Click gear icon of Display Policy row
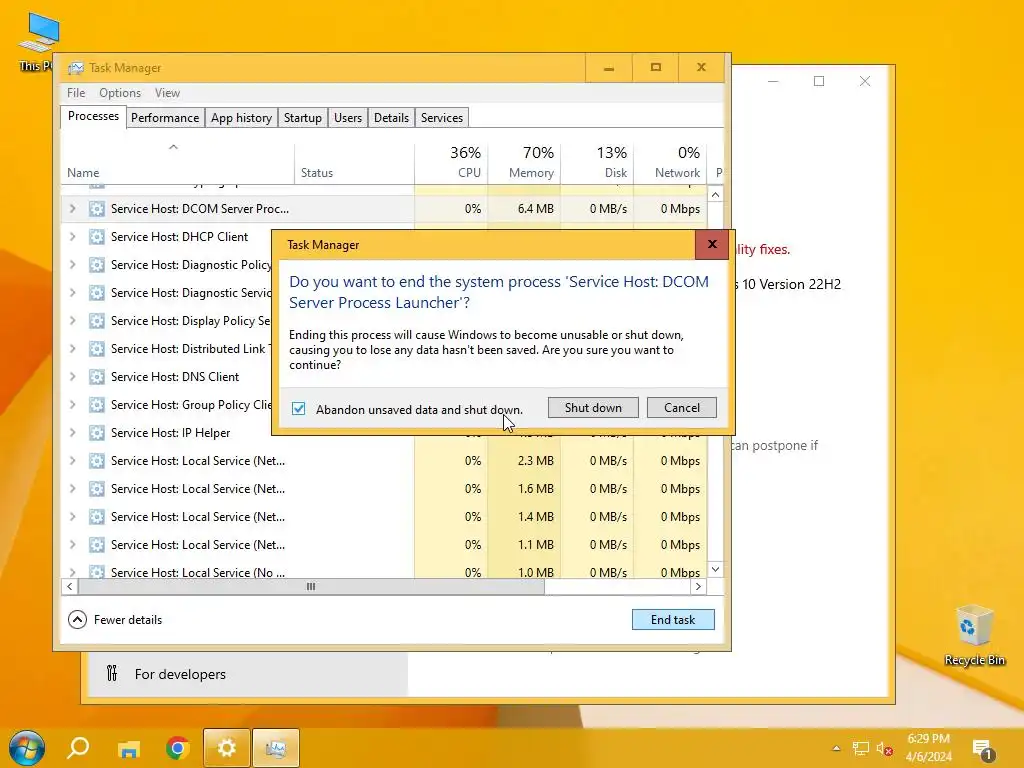 97,321
